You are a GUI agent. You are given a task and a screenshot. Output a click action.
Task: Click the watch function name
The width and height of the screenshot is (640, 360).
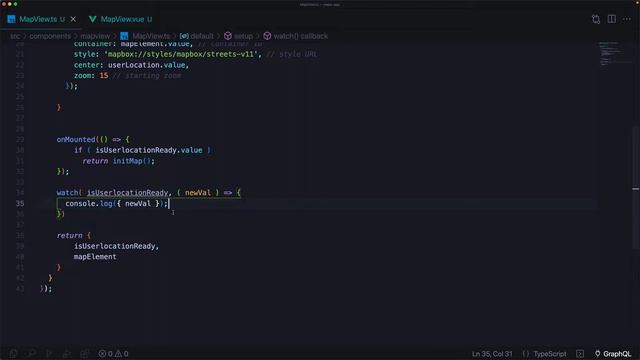pyautogui.click(x=67, y=193)
